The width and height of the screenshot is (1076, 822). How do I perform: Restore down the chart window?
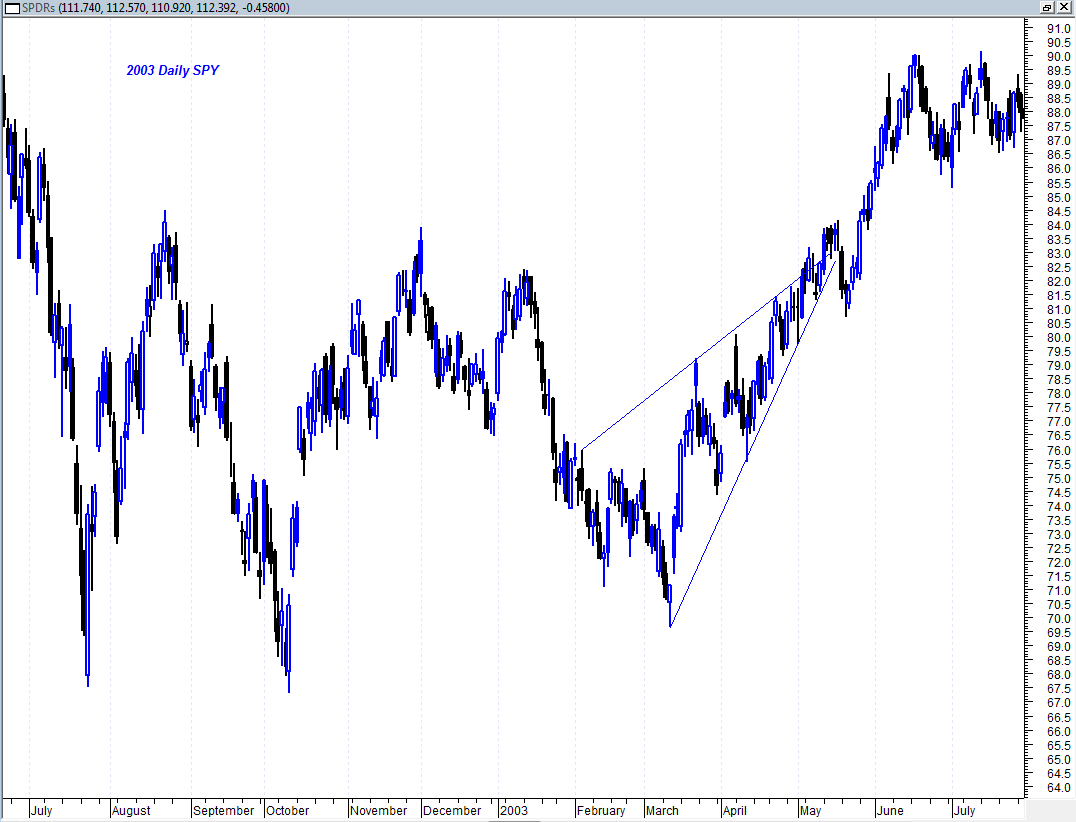[x=1046, y=7]
